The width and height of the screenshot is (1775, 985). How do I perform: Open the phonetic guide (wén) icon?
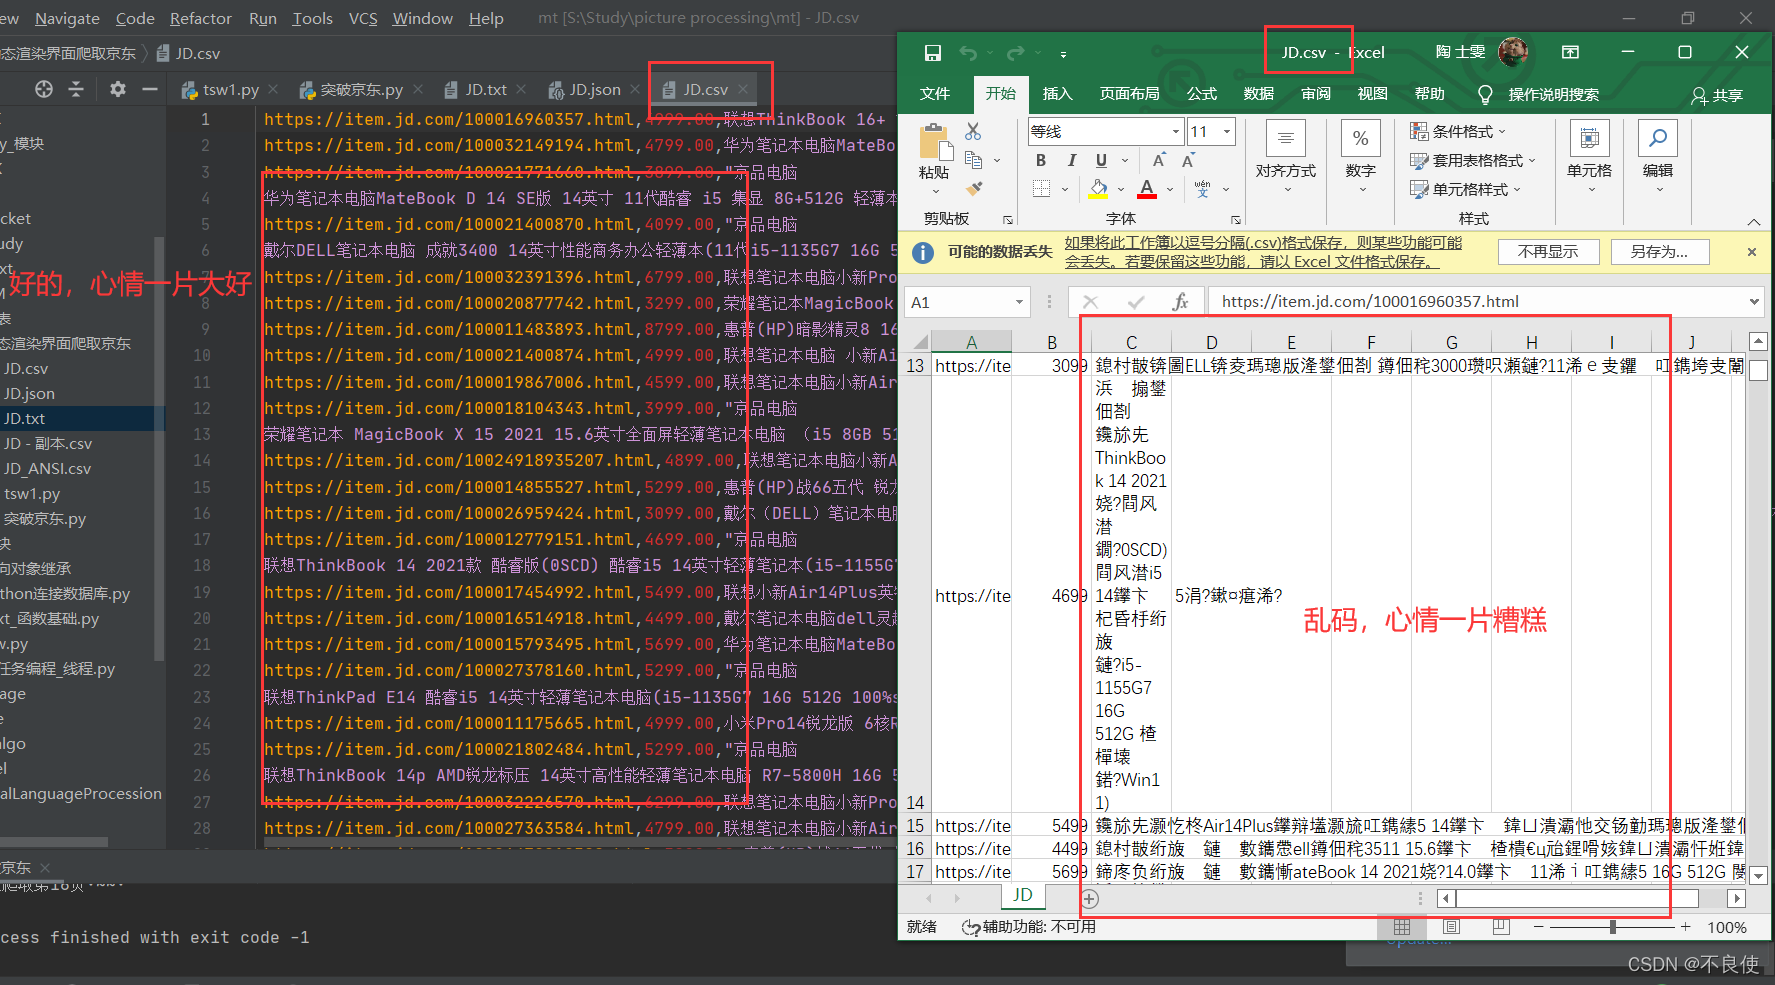(x=1202, y=188)
